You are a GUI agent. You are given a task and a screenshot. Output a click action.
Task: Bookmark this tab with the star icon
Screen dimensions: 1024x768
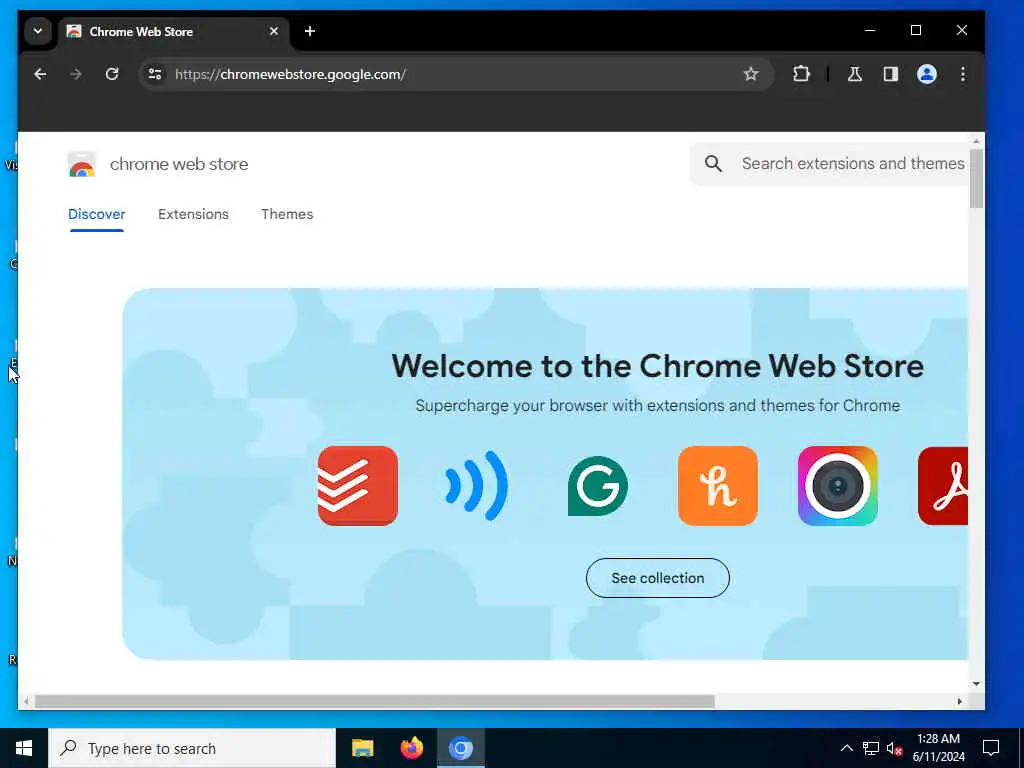(751, 74)
